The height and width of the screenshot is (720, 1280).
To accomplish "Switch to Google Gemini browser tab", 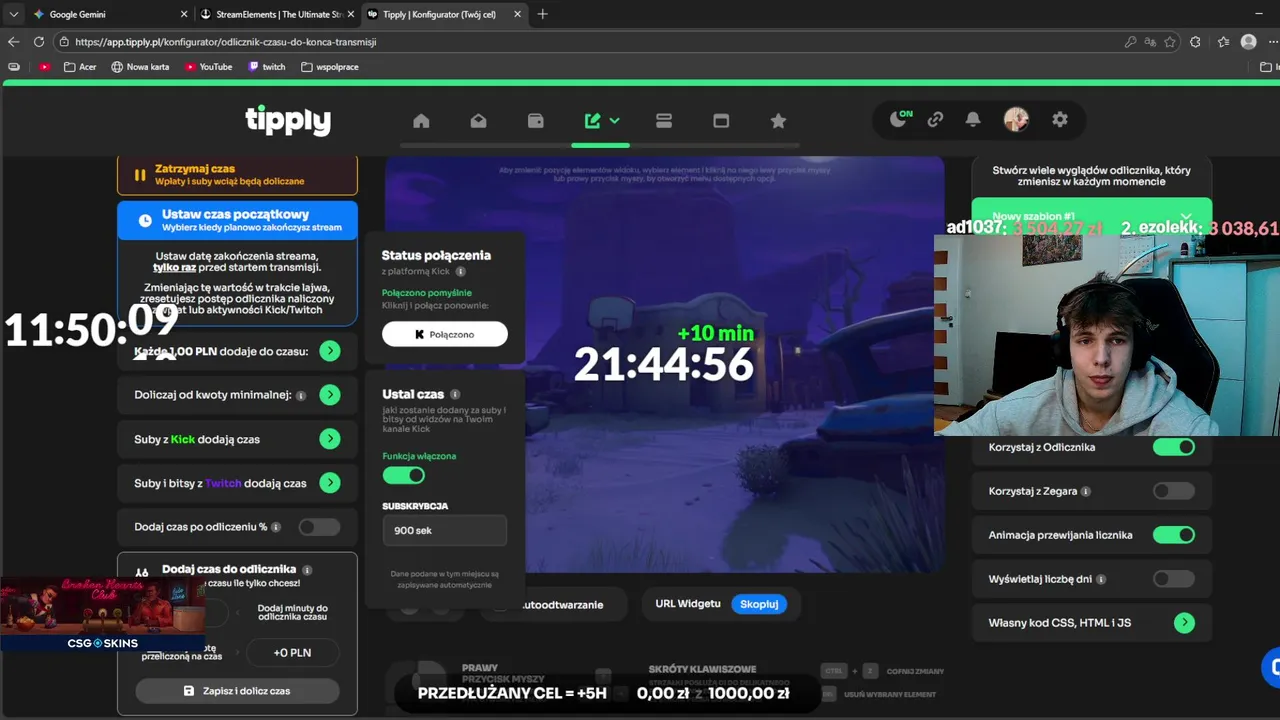I will (x=109, y=14).
